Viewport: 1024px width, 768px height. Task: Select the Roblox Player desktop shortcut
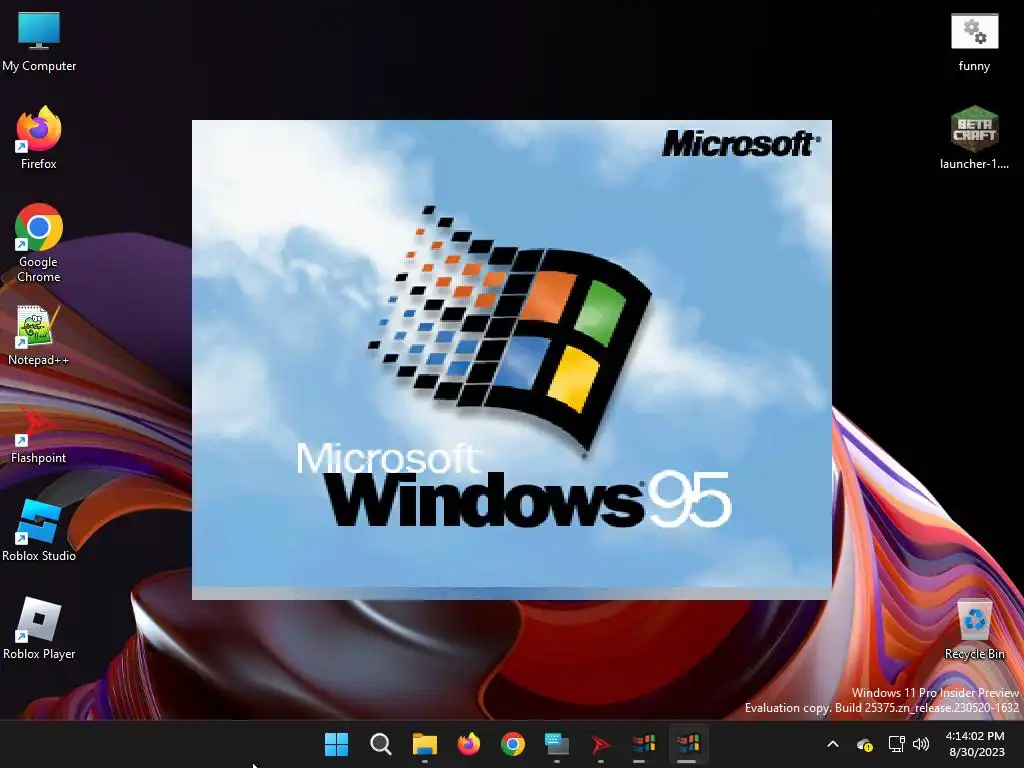[x=39, y=628]
